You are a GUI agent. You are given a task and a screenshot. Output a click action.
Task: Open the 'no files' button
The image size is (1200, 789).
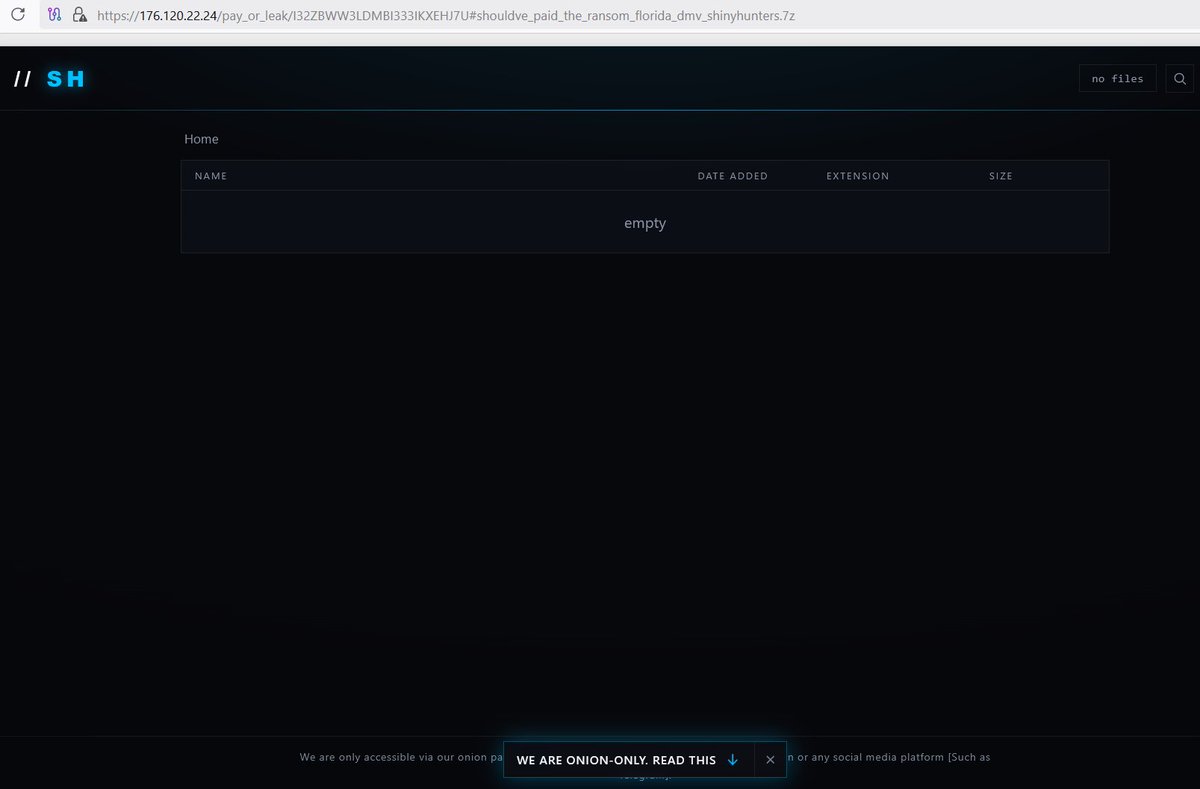1117,79
